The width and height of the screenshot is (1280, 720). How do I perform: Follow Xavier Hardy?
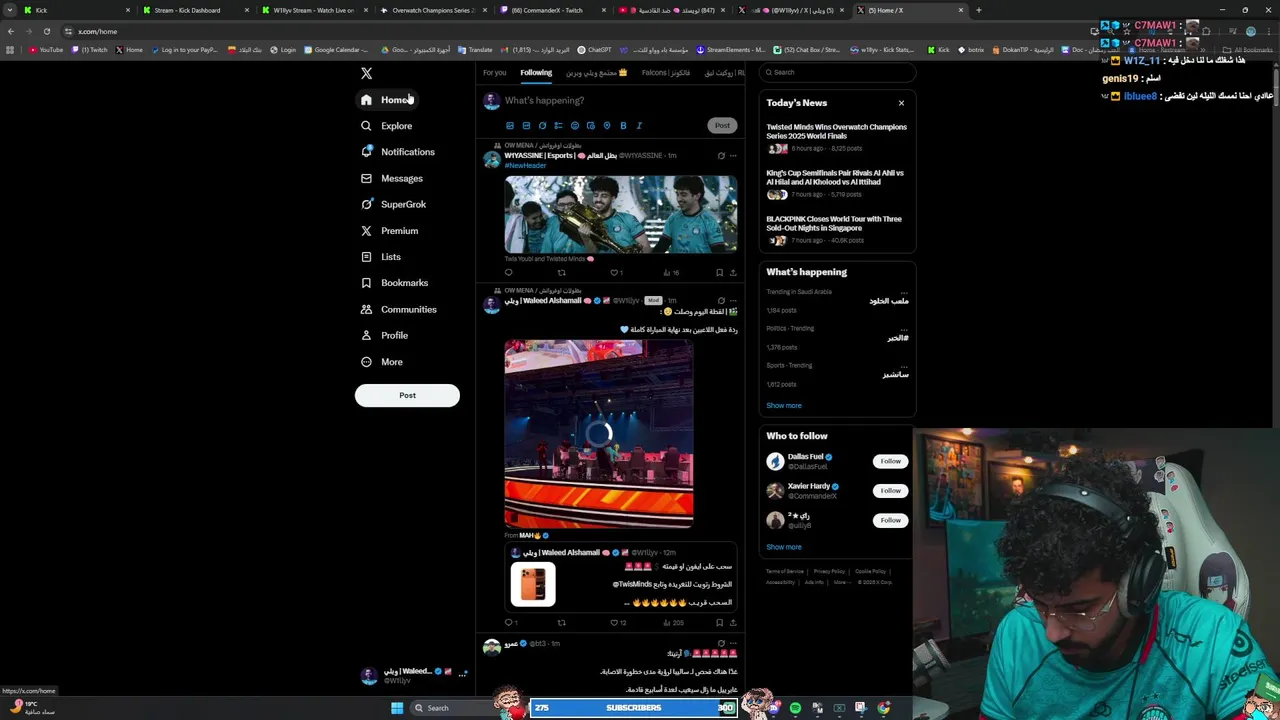pyautogui.click(x=890, y=491)
